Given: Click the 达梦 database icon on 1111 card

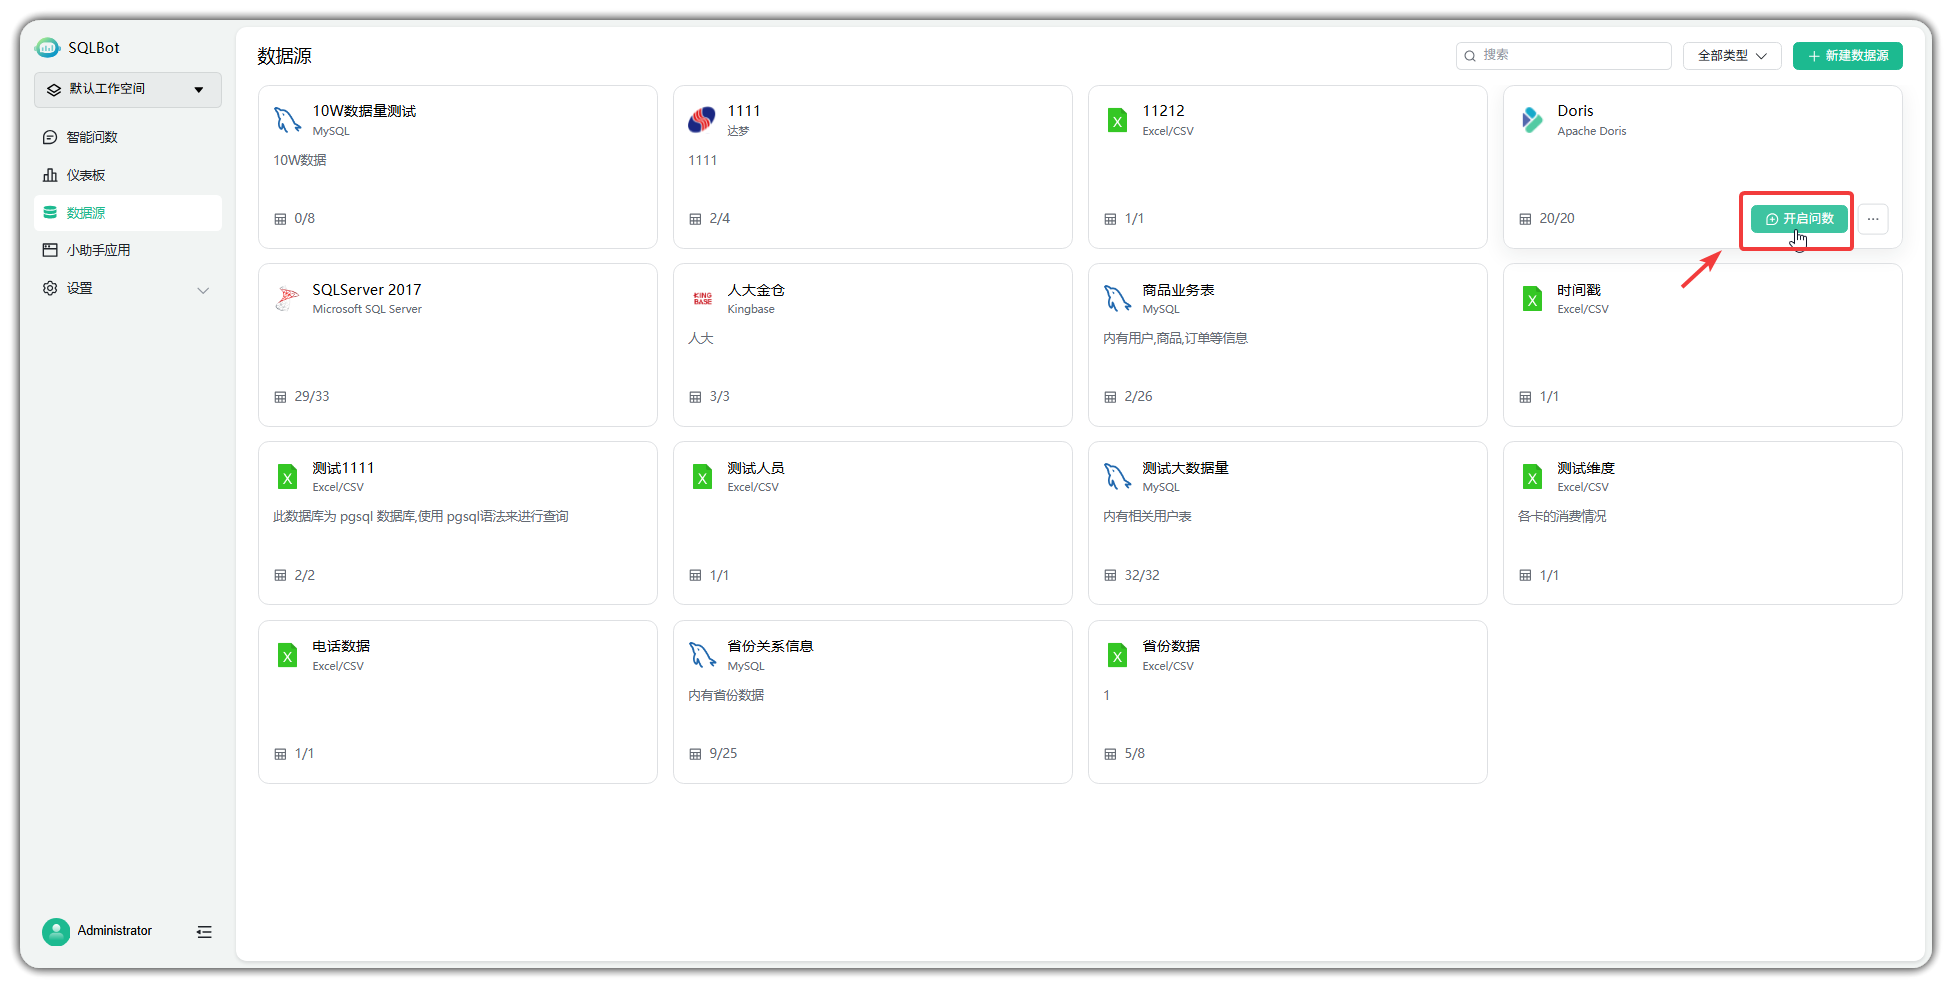Looking at the screenshot, I should (x=702, y=120).
